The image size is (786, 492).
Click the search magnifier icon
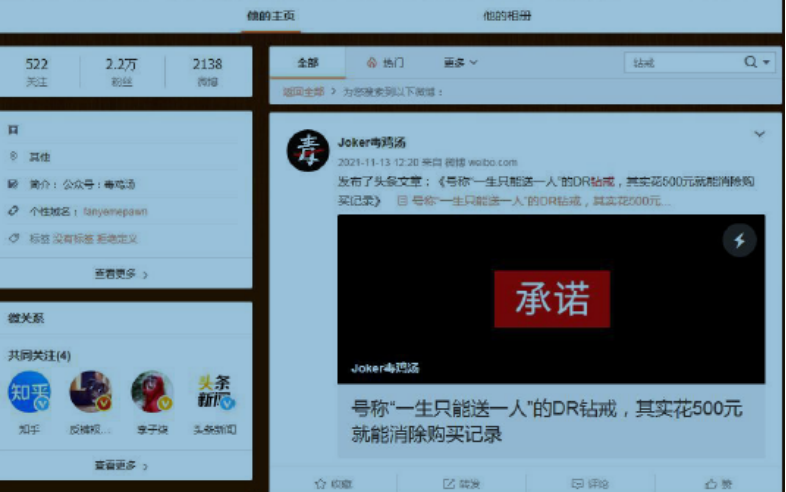pyautogui.click(x=751, y=62)
